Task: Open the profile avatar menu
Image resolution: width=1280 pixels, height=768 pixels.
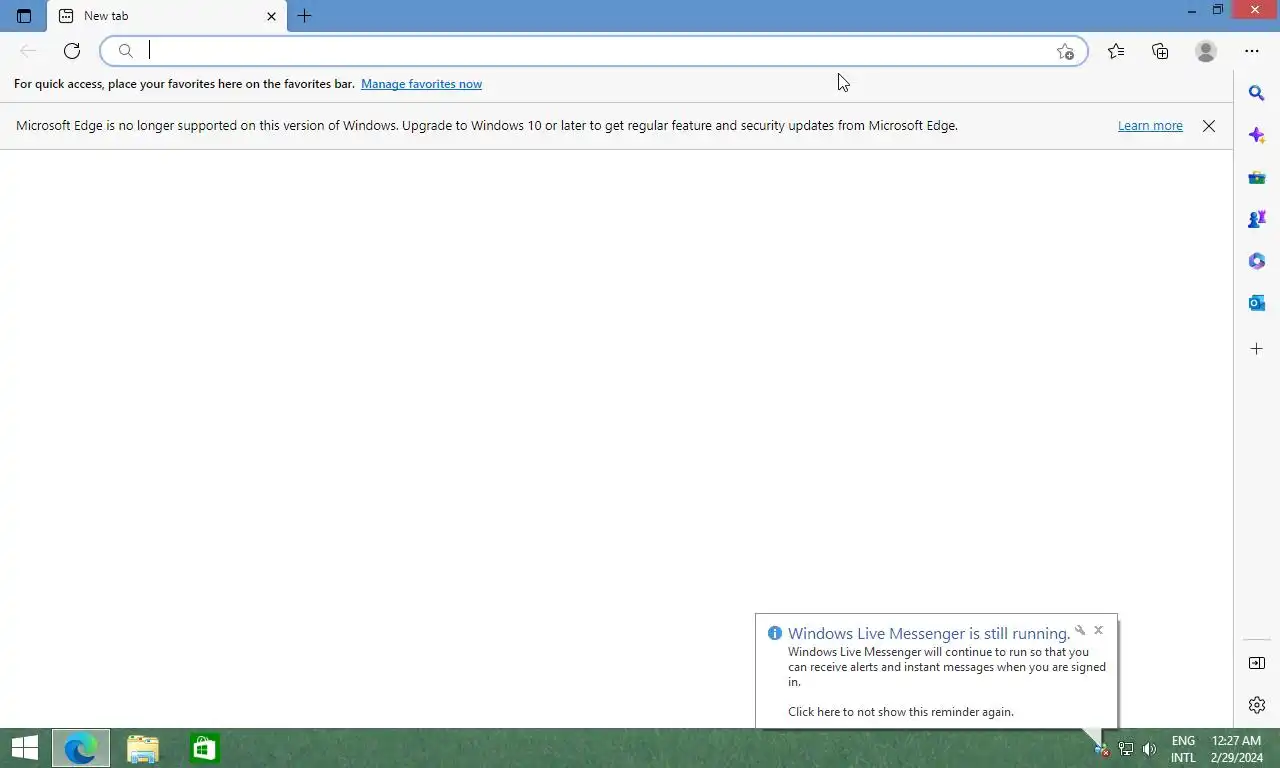Action: tap(1206, 51)
